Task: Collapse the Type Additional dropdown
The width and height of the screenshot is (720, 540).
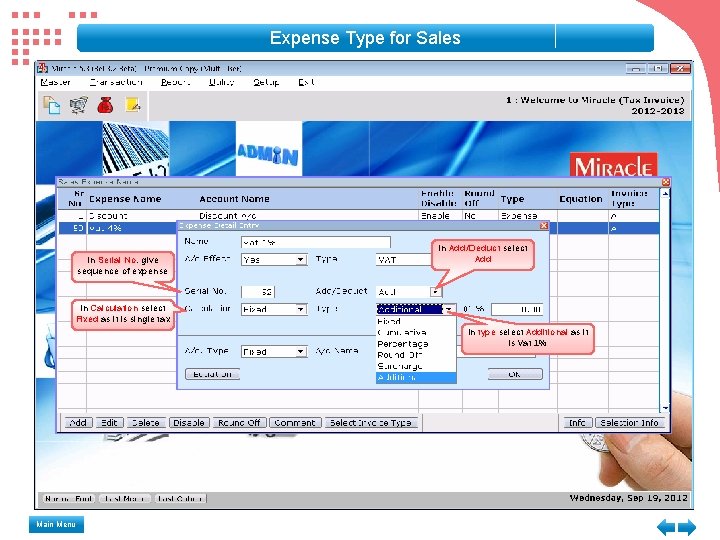Action: pos(449,309)
